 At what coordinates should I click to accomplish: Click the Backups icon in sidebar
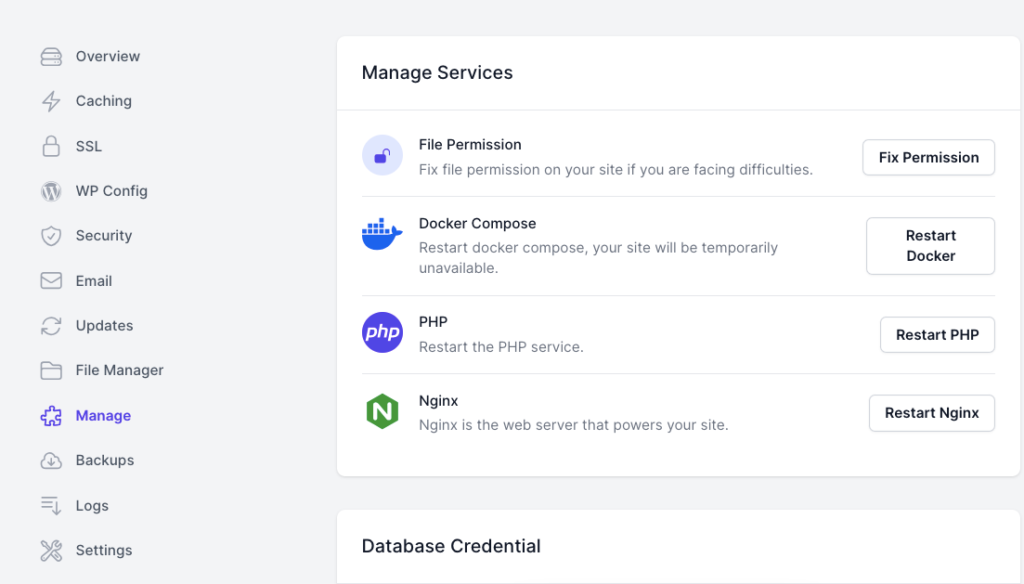coord(51,460)
